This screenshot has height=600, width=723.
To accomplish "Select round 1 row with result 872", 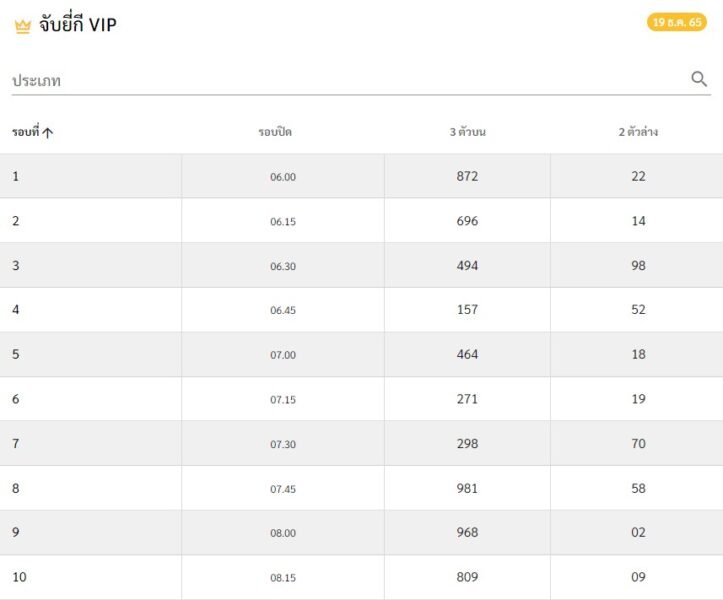I will (x=362, y=176).
